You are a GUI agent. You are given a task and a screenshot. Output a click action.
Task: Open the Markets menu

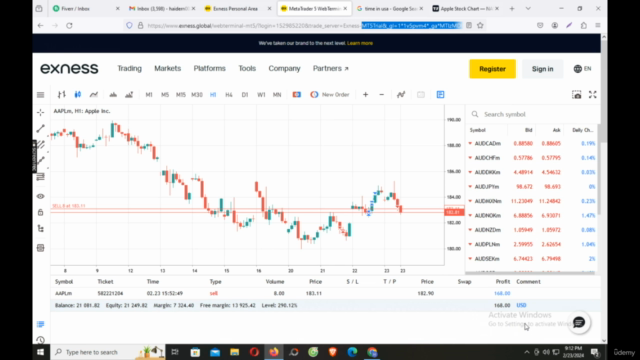click(167, 69)
